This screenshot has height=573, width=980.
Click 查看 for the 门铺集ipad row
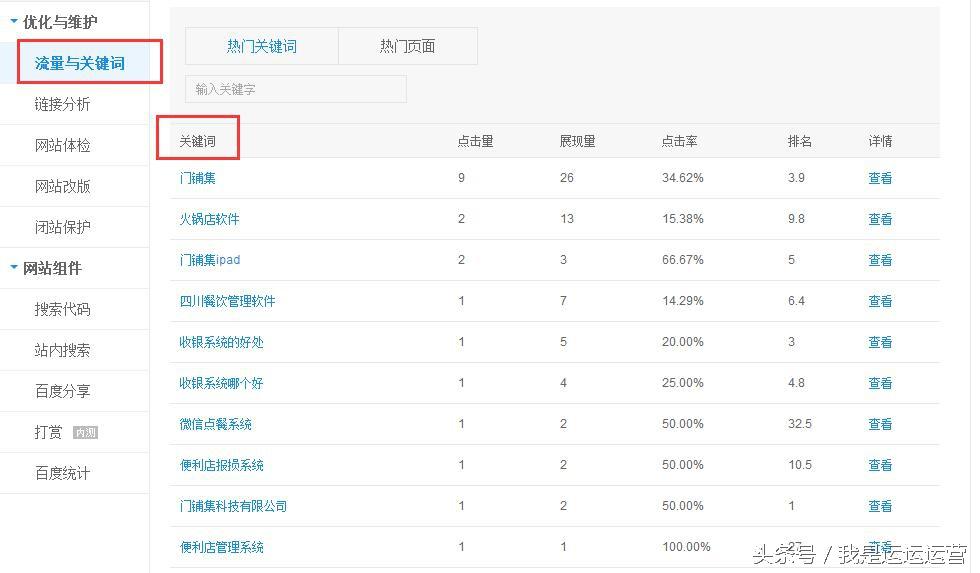pyautogui.click(x=880, y=260)
